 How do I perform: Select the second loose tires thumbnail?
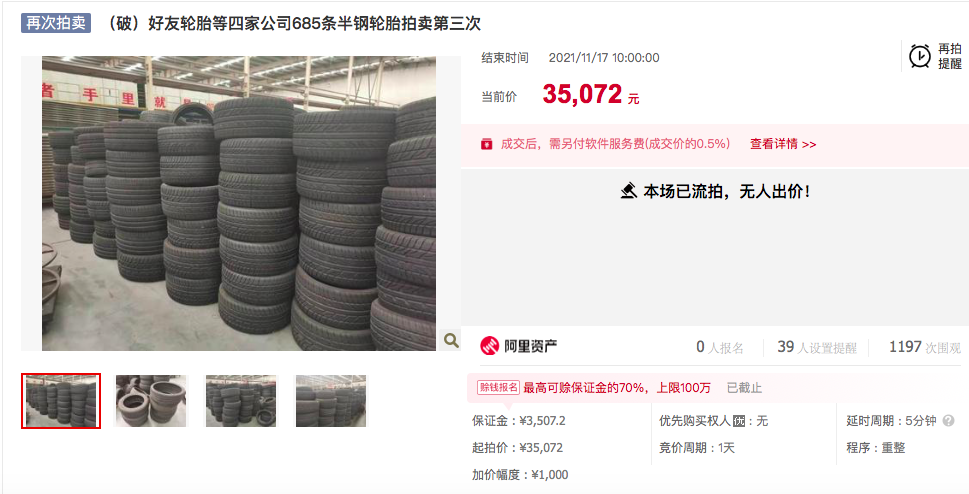click(151, 401)
